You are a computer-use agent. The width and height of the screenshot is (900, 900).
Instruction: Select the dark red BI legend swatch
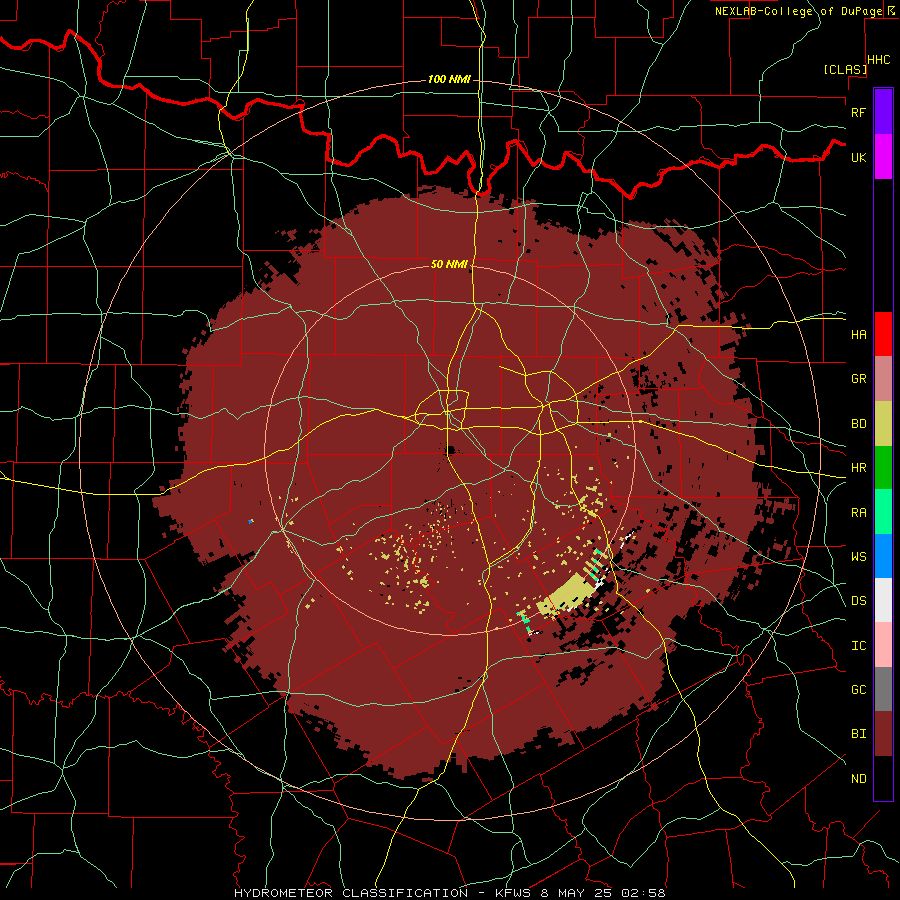(x=883, y=734)
